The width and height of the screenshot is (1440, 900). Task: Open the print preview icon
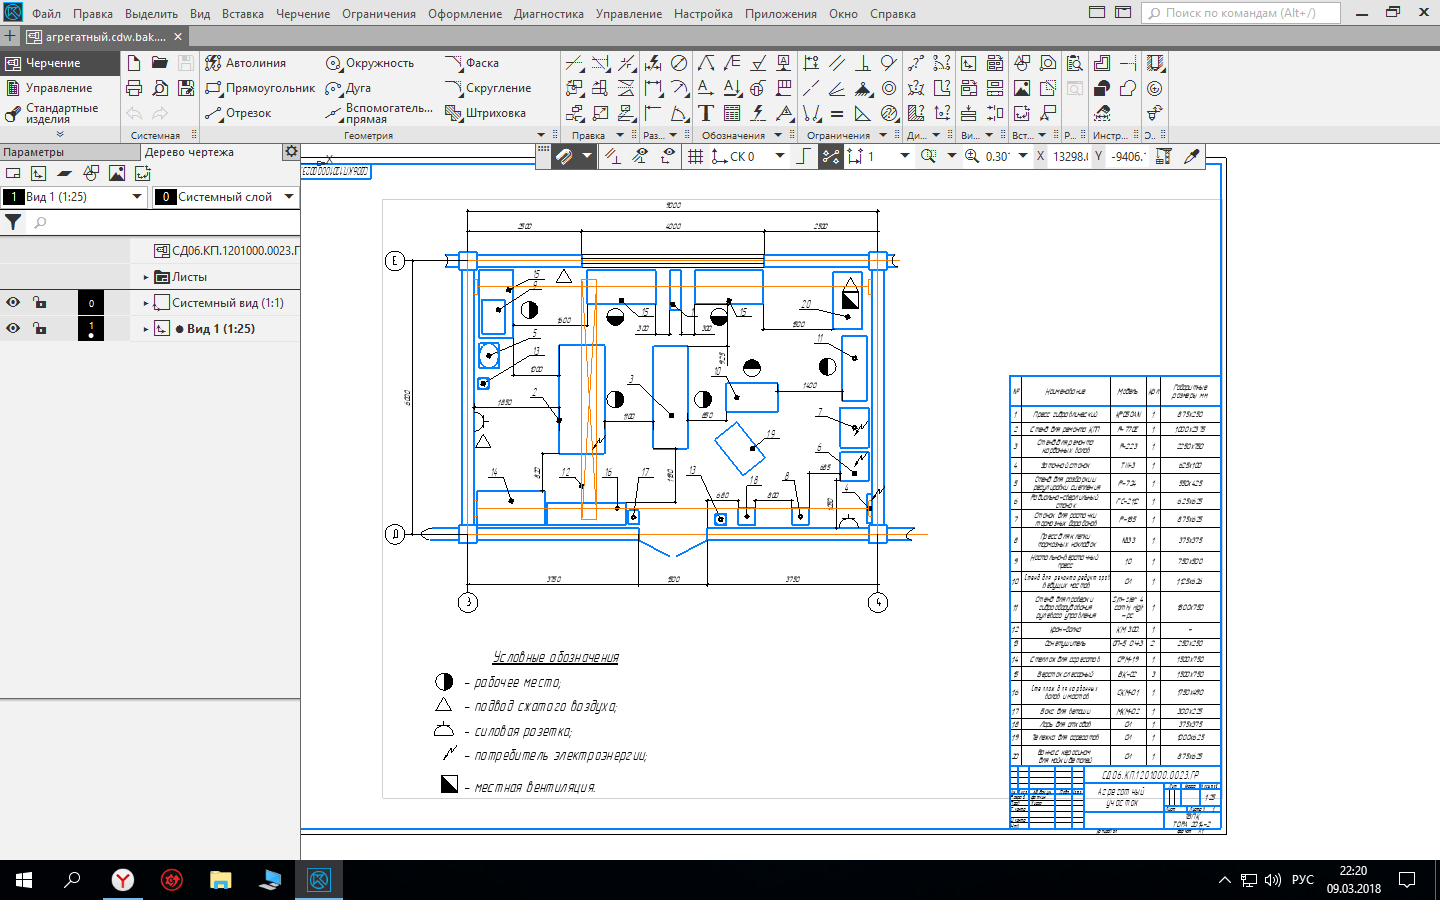(x=160, y=88)
